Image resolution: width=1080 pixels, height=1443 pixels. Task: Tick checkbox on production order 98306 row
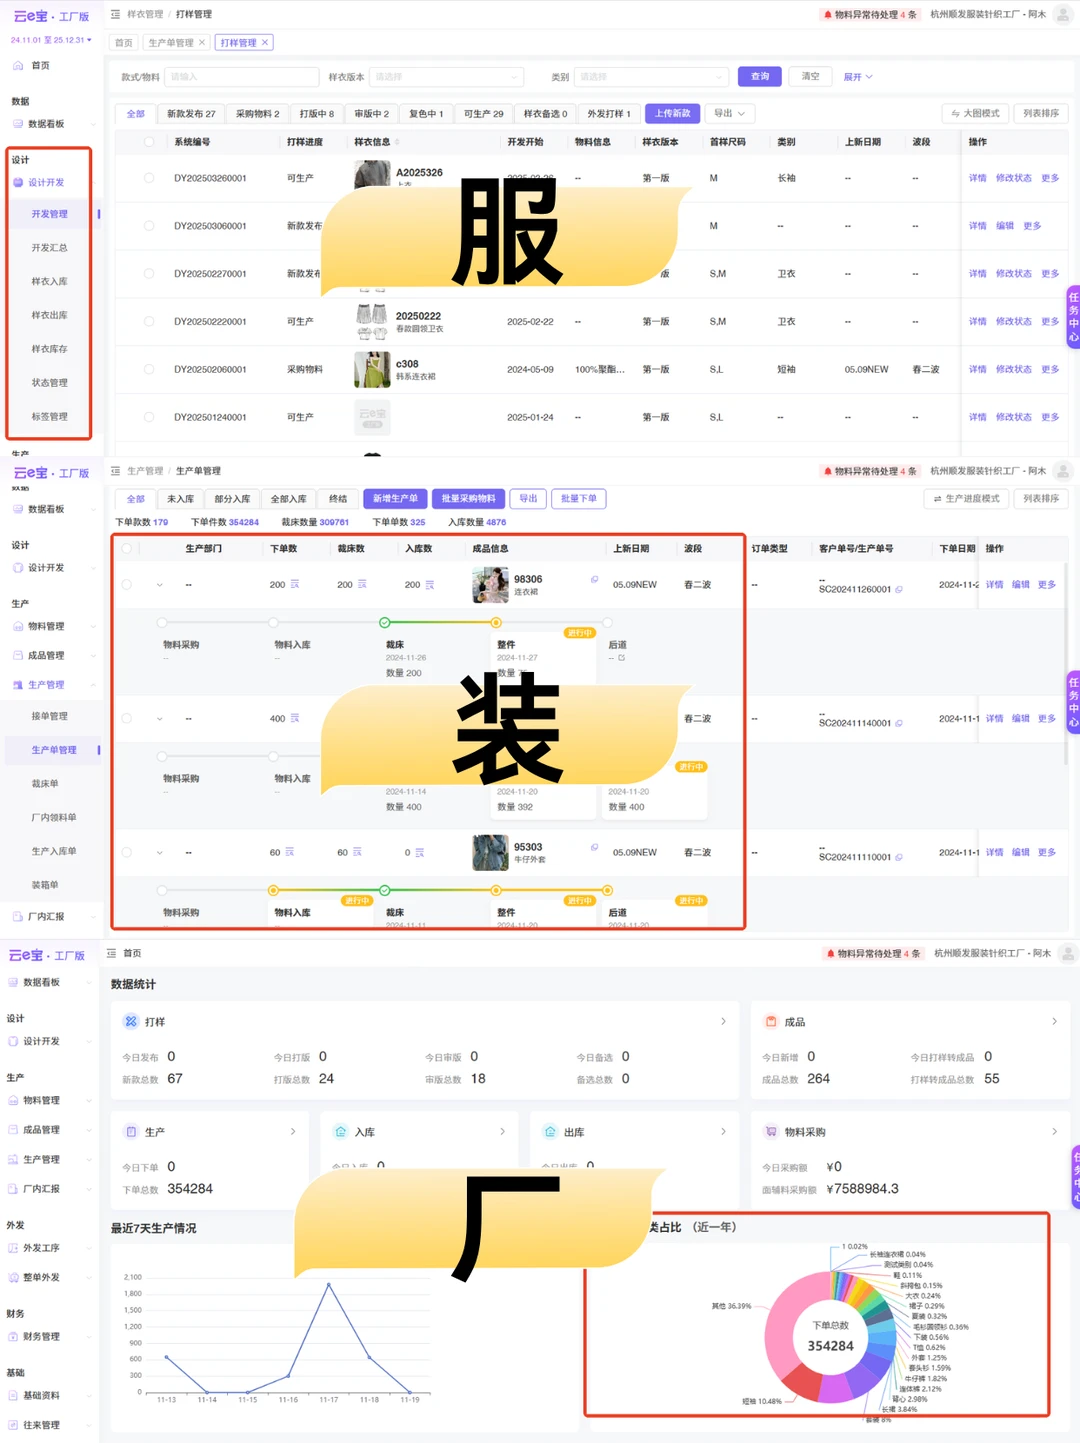pos(128,584)
